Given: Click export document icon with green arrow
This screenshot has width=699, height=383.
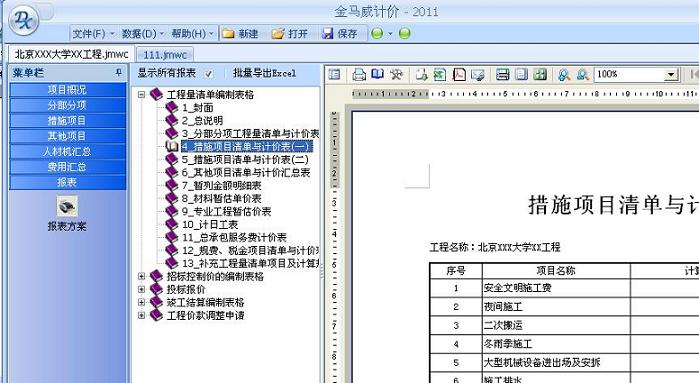Looking at the screenshot, I should click(421, 74).
